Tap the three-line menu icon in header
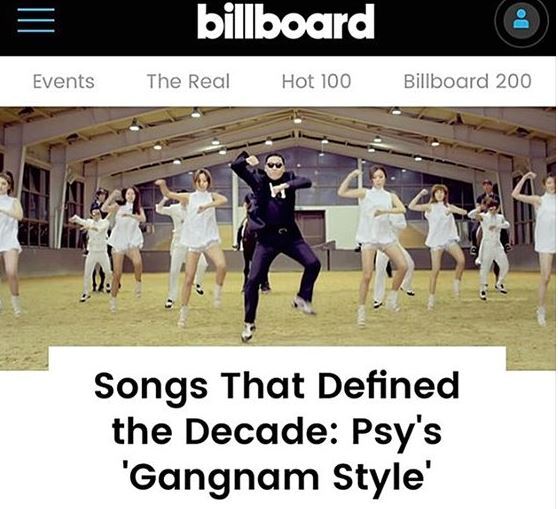The image size is (558, 509). point(36,20)
